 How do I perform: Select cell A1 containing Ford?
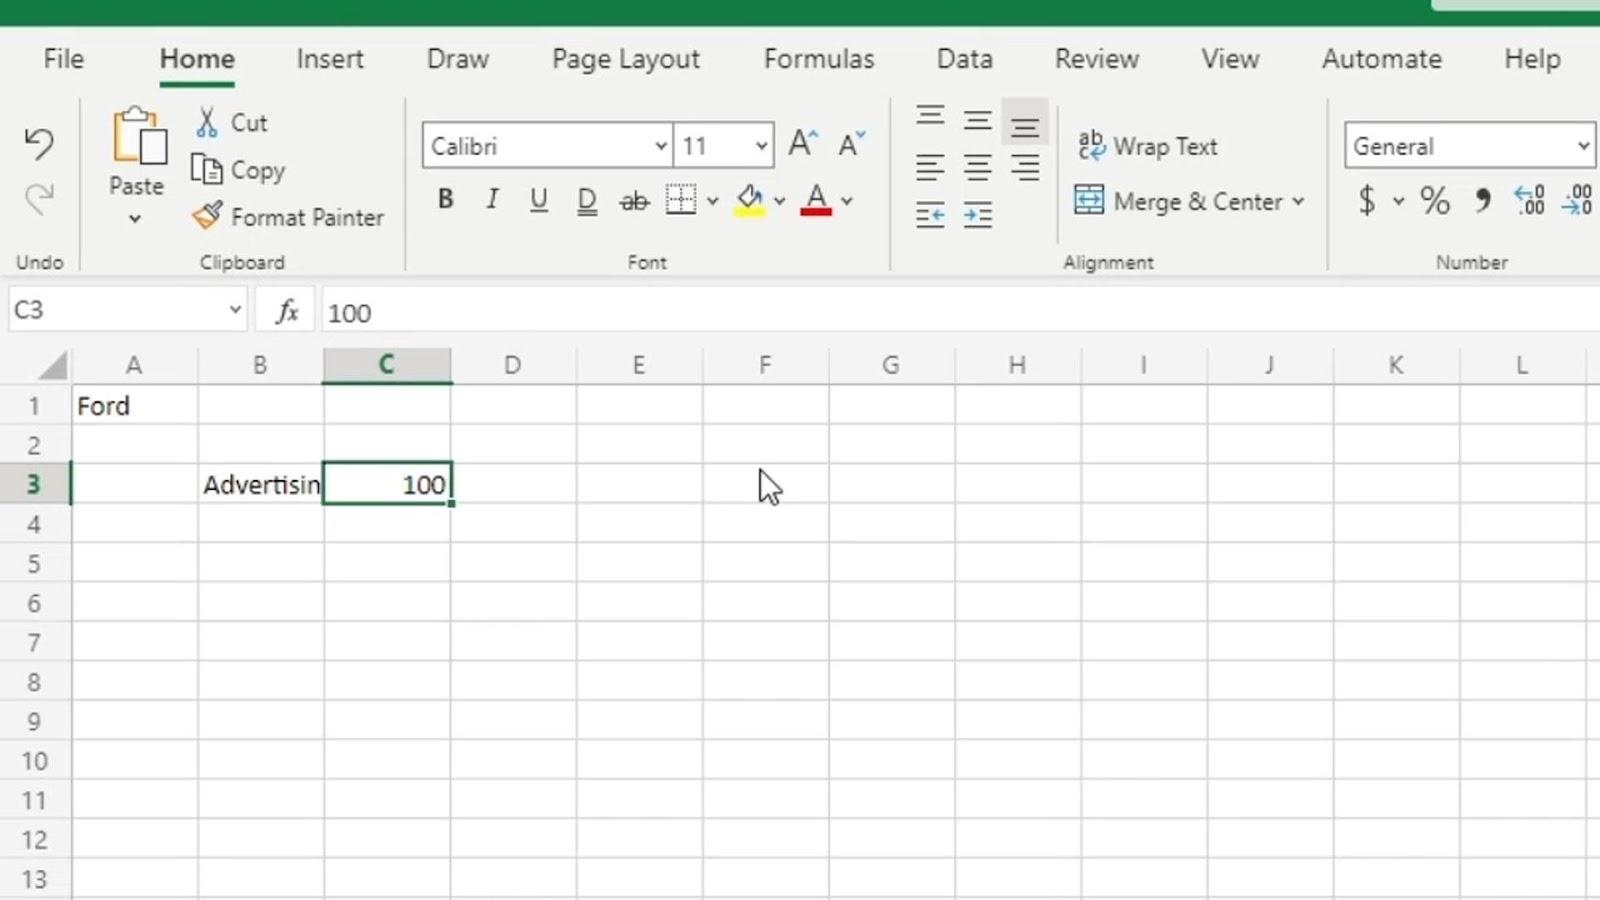pyautogui.click(x=134, y=406)
